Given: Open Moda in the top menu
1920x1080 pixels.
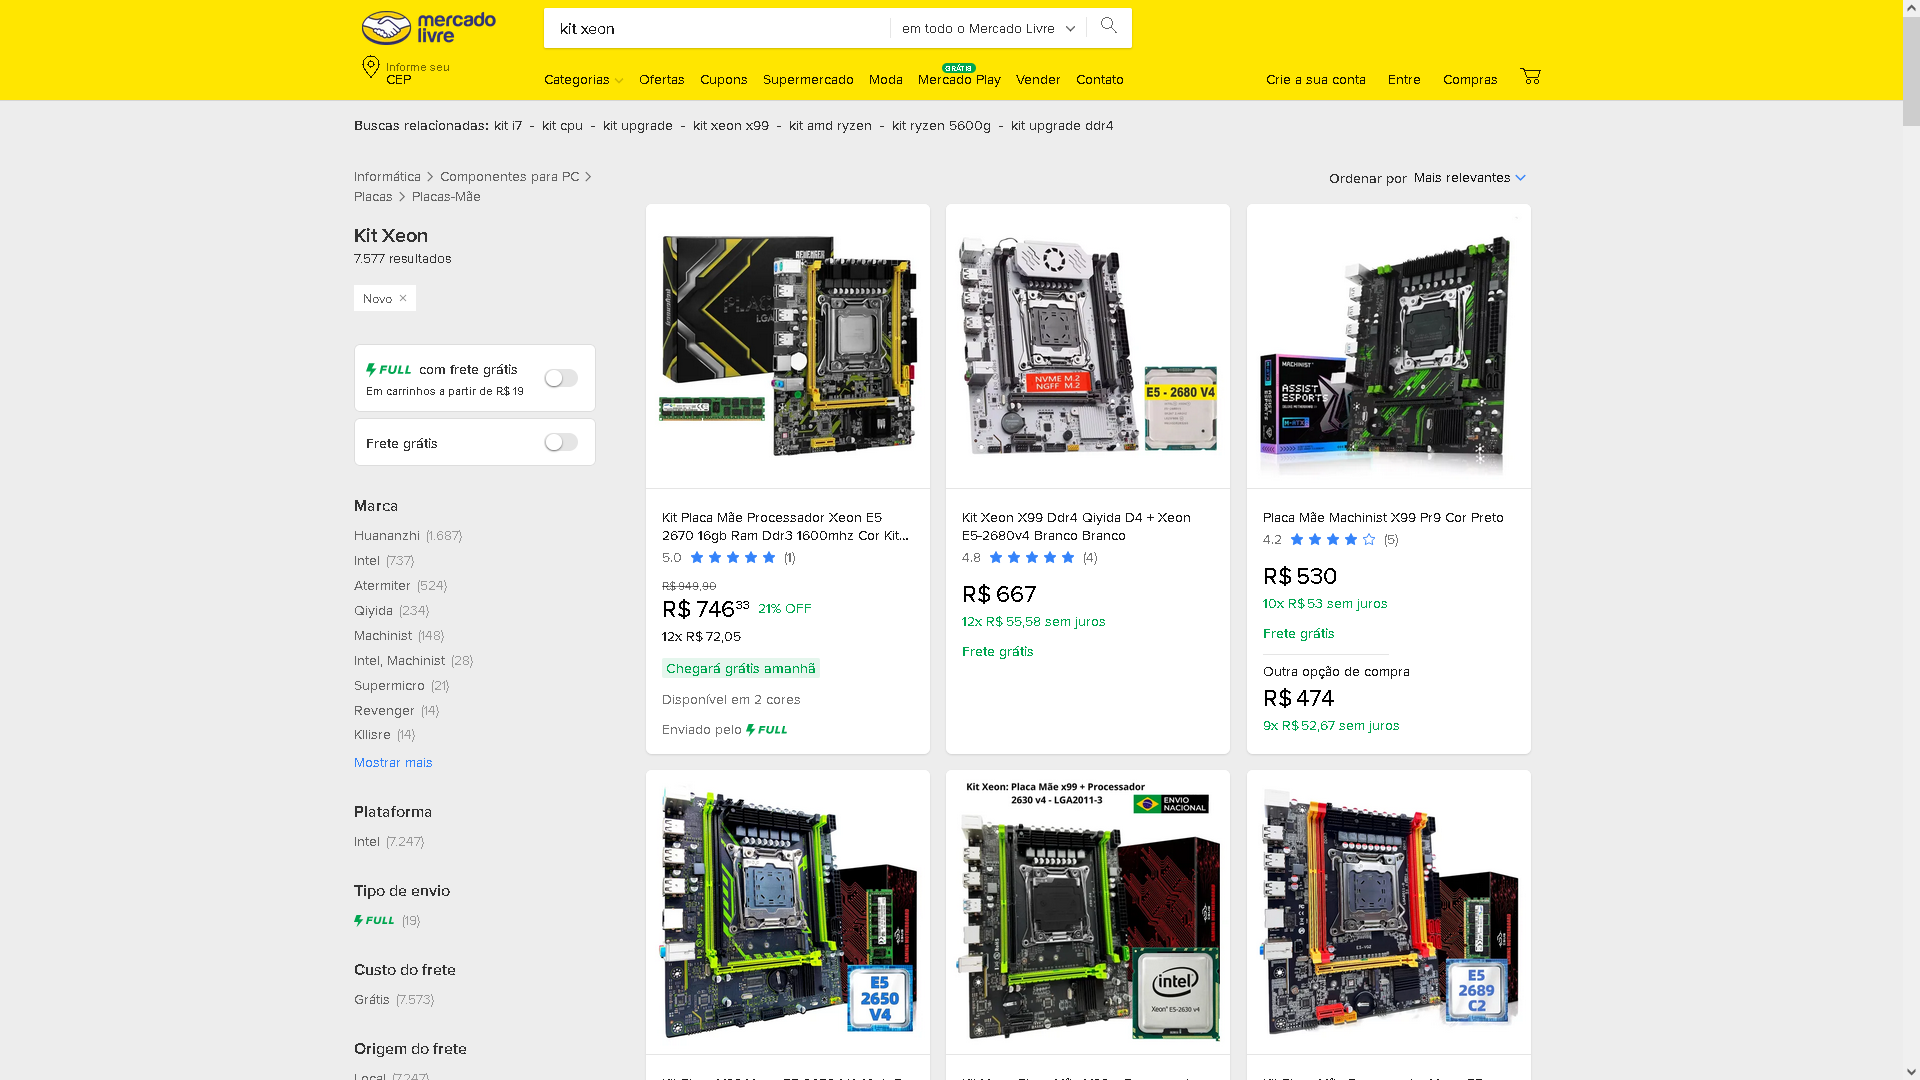Looking at the screenshot, I should click(x=886, y=80).
